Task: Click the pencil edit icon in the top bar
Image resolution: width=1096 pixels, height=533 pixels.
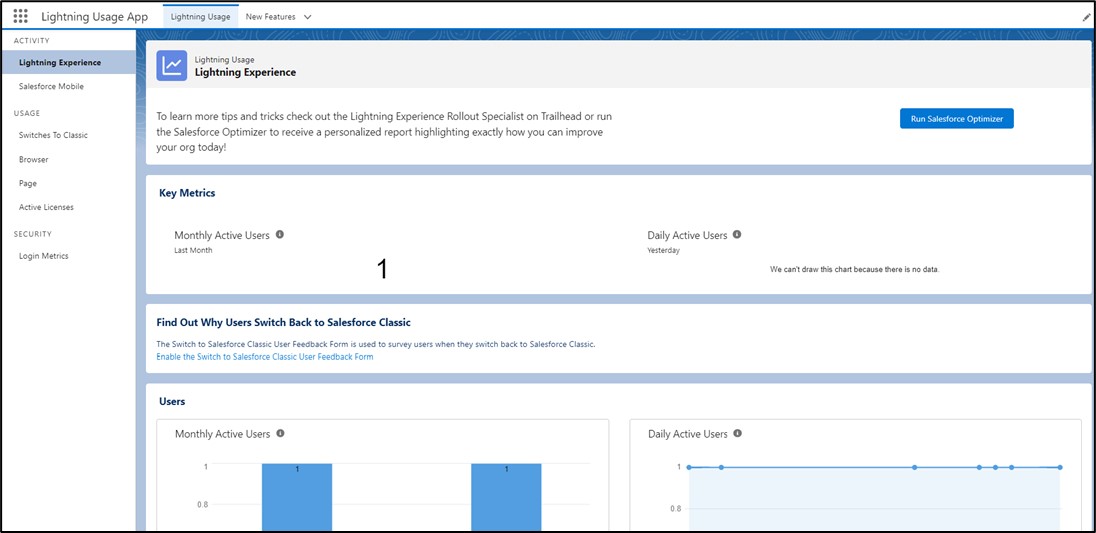Action: click(1086, 18)
